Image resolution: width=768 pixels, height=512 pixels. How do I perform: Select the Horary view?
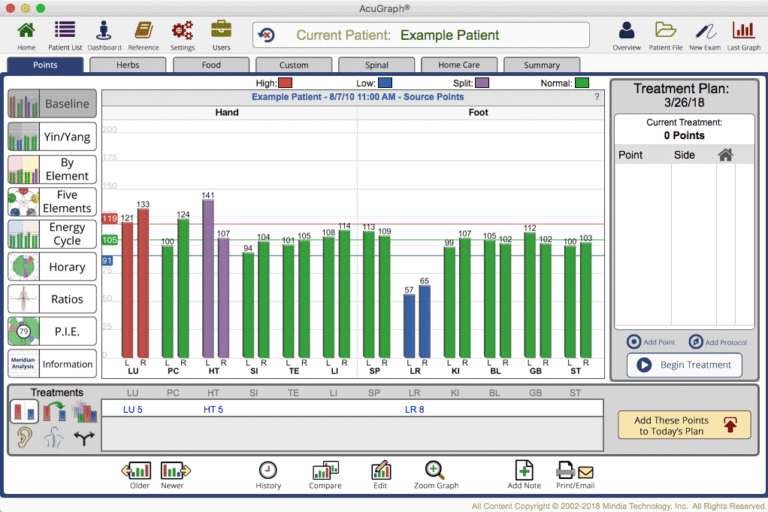pyautogui.click(x=52, y=267)
